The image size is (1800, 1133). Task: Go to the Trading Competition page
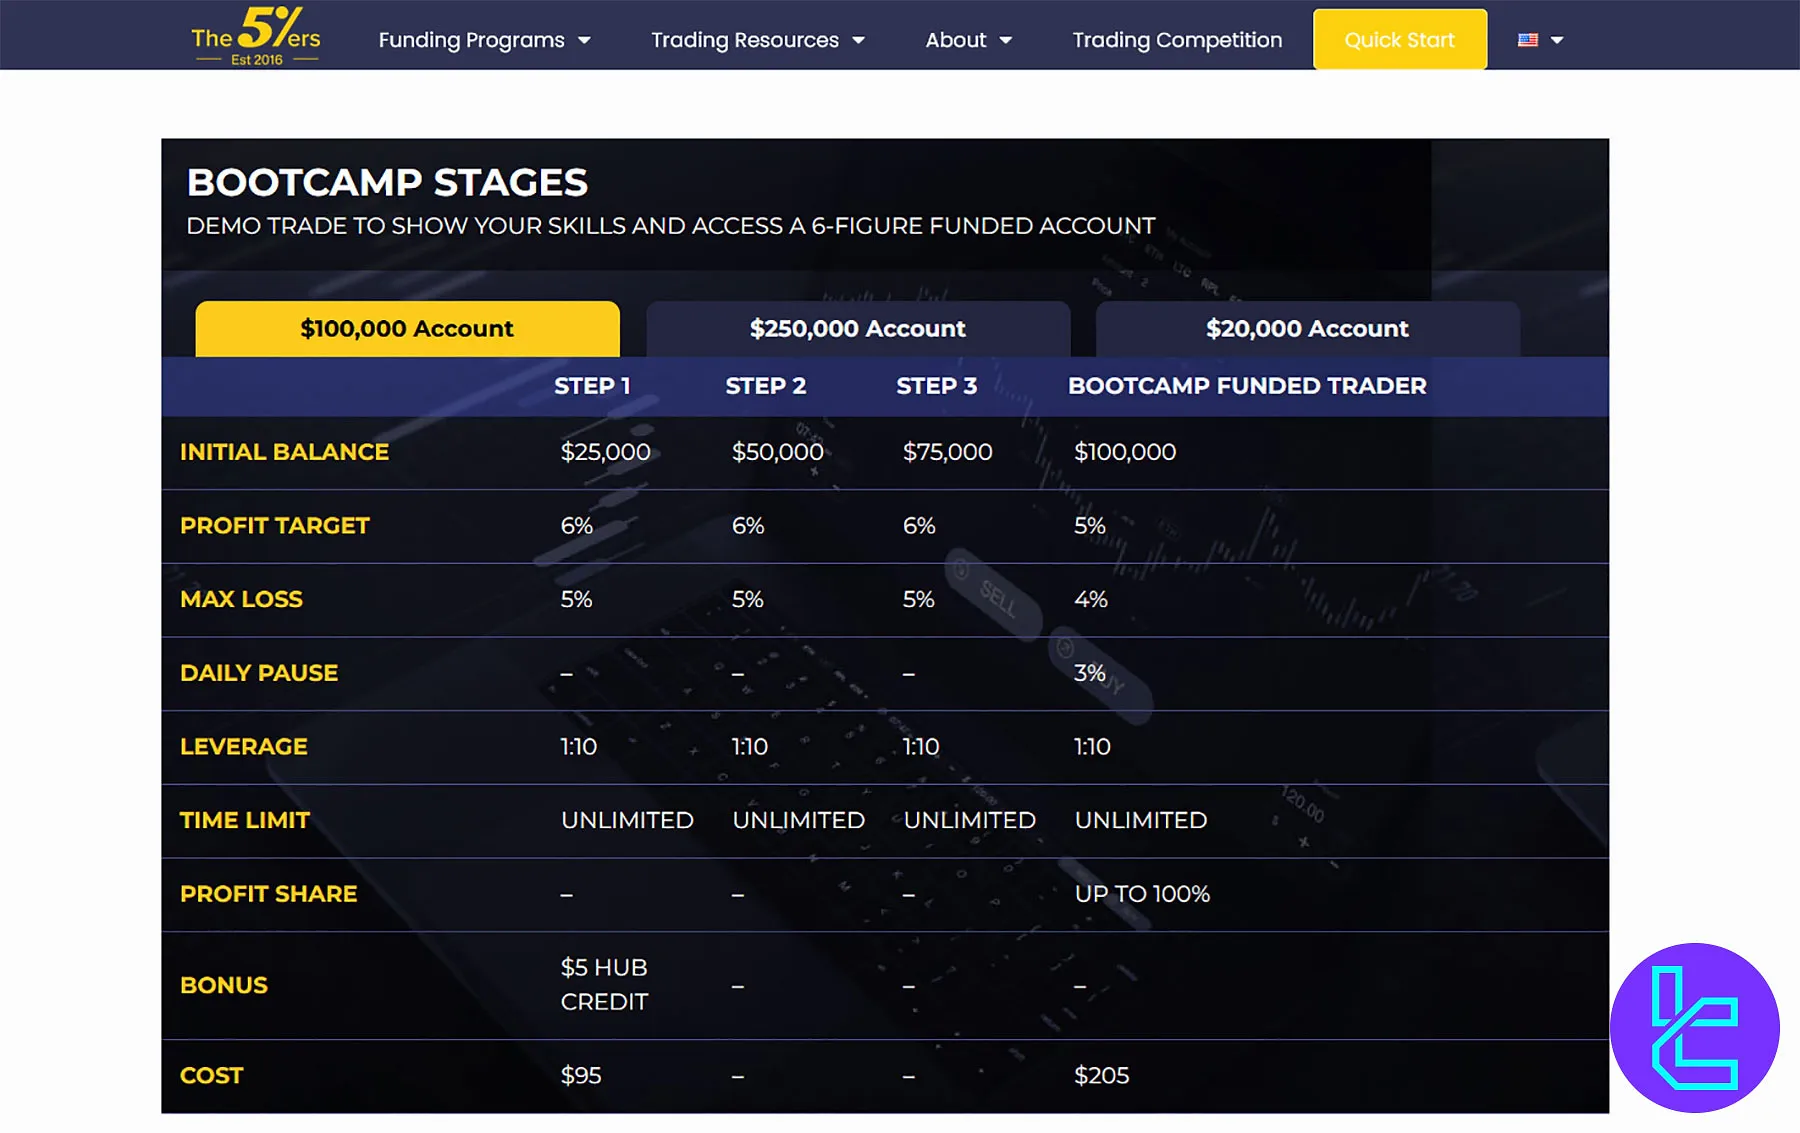coord(1177,40)
